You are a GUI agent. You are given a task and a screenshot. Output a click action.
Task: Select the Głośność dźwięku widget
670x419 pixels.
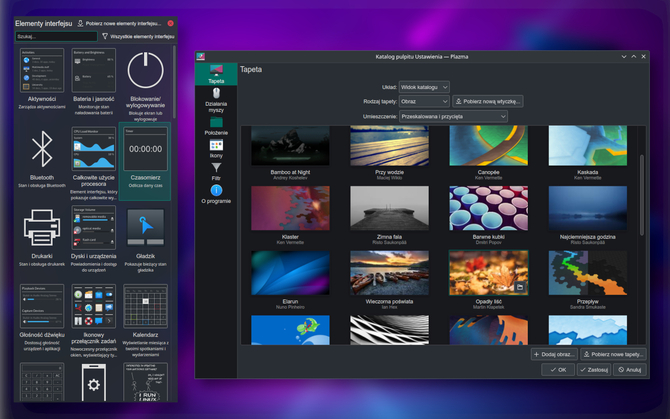(42, 306)
